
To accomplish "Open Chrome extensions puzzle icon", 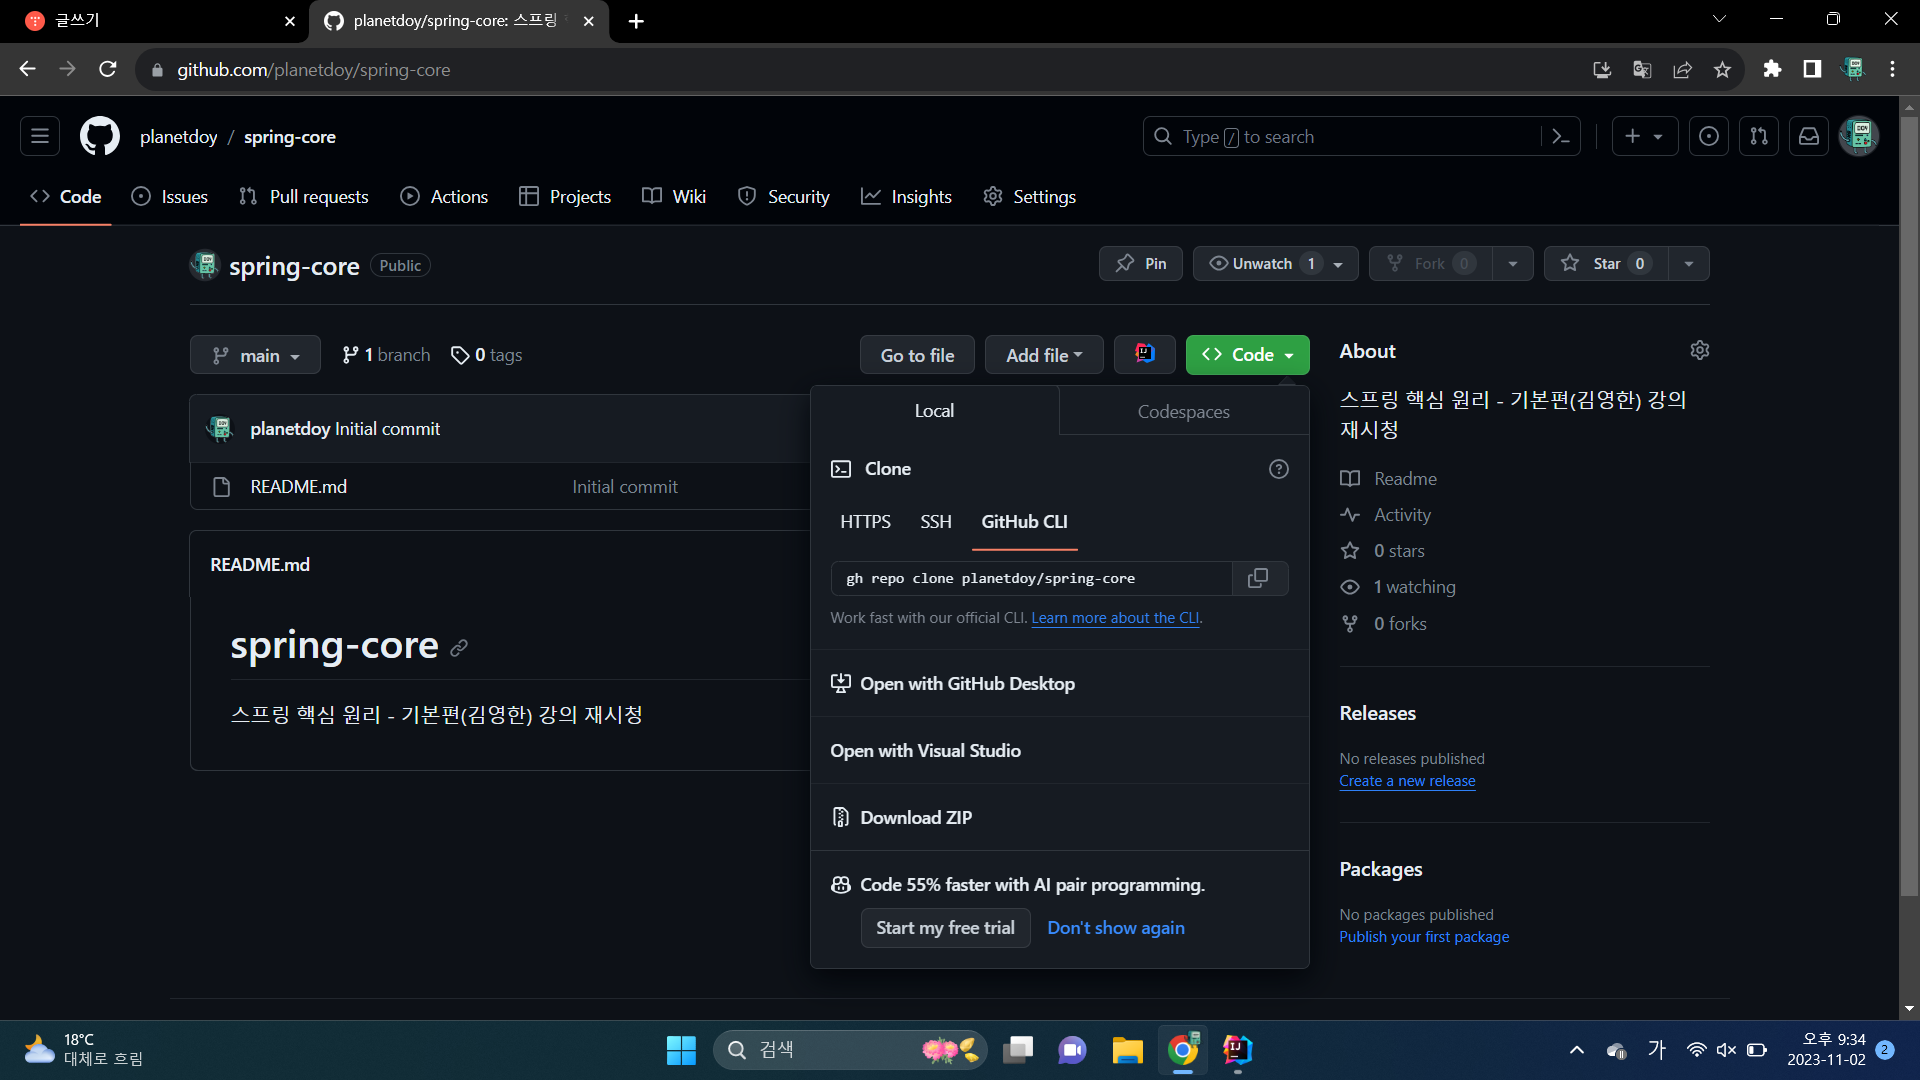I will click(1772, 69).
